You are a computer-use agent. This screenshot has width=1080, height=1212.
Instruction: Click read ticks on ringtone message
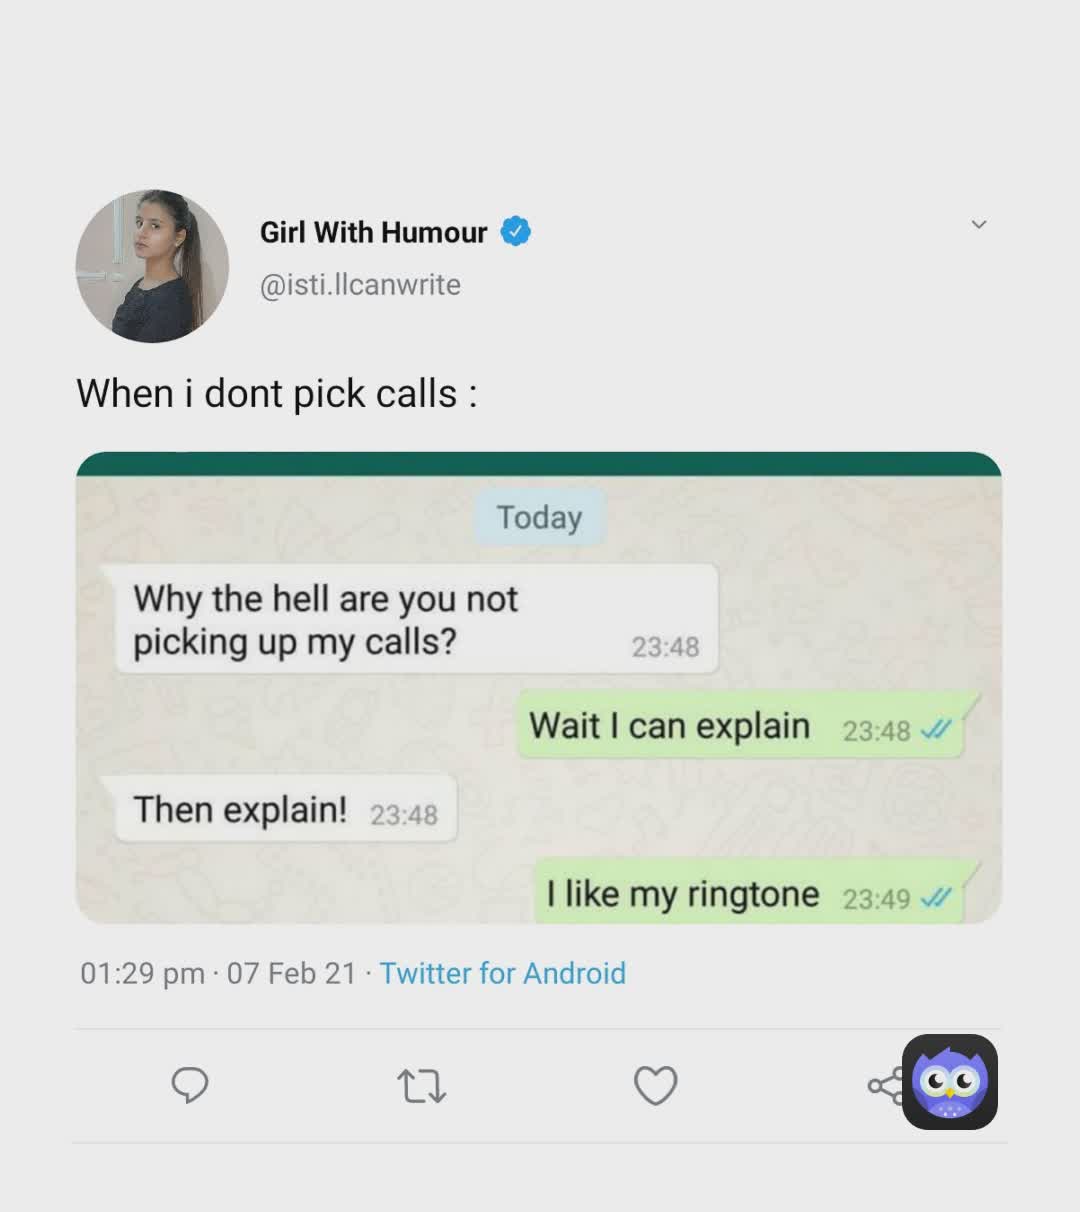[934, 898]
